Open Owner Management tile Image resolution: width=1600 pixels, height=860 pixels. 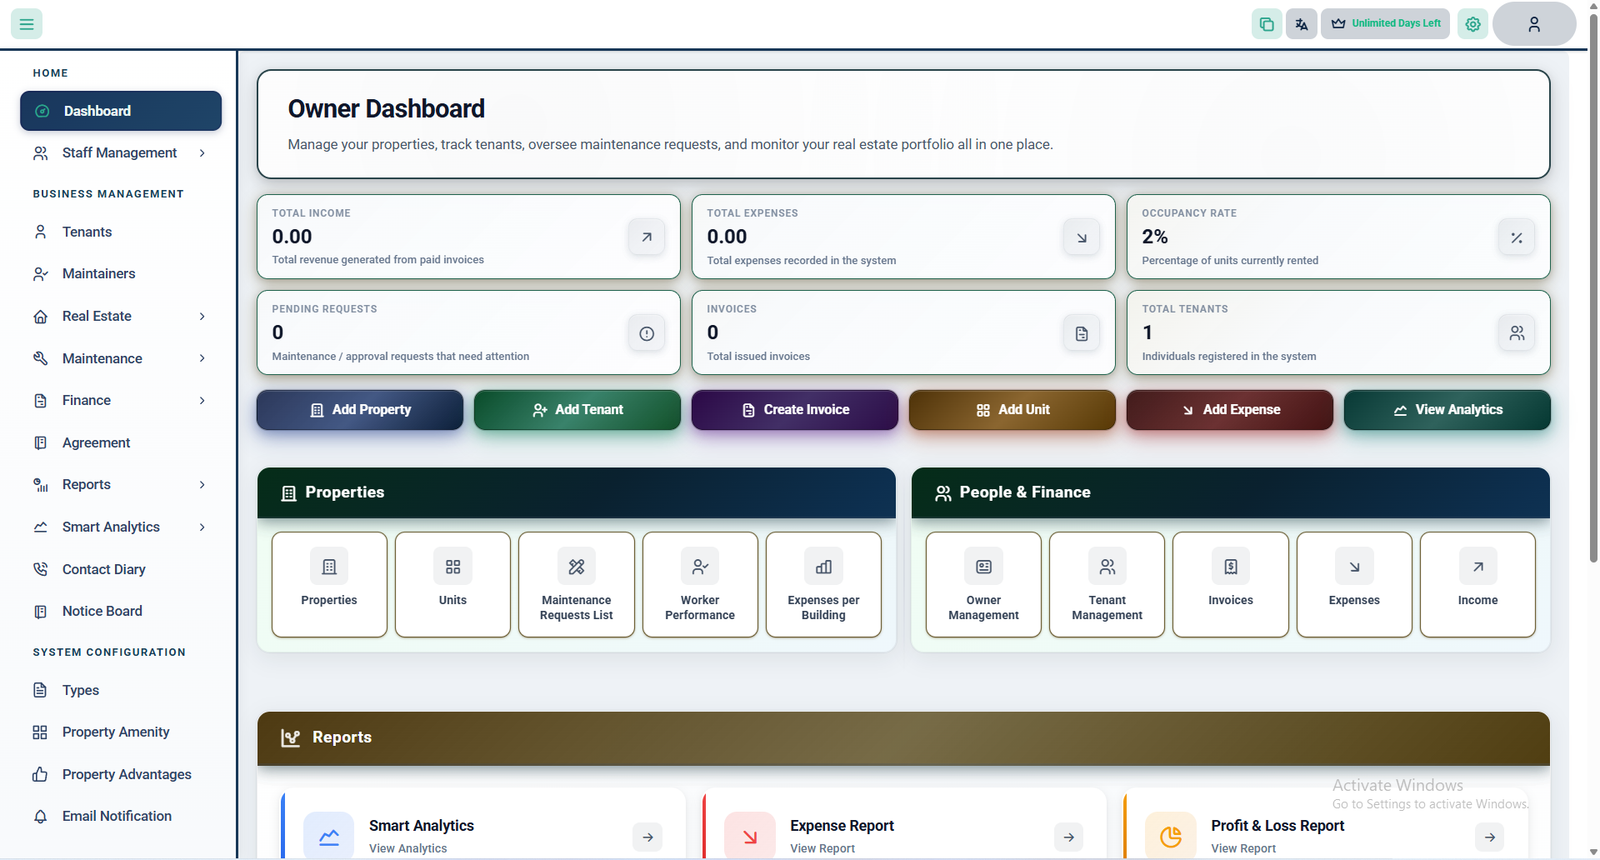point(984,584)
